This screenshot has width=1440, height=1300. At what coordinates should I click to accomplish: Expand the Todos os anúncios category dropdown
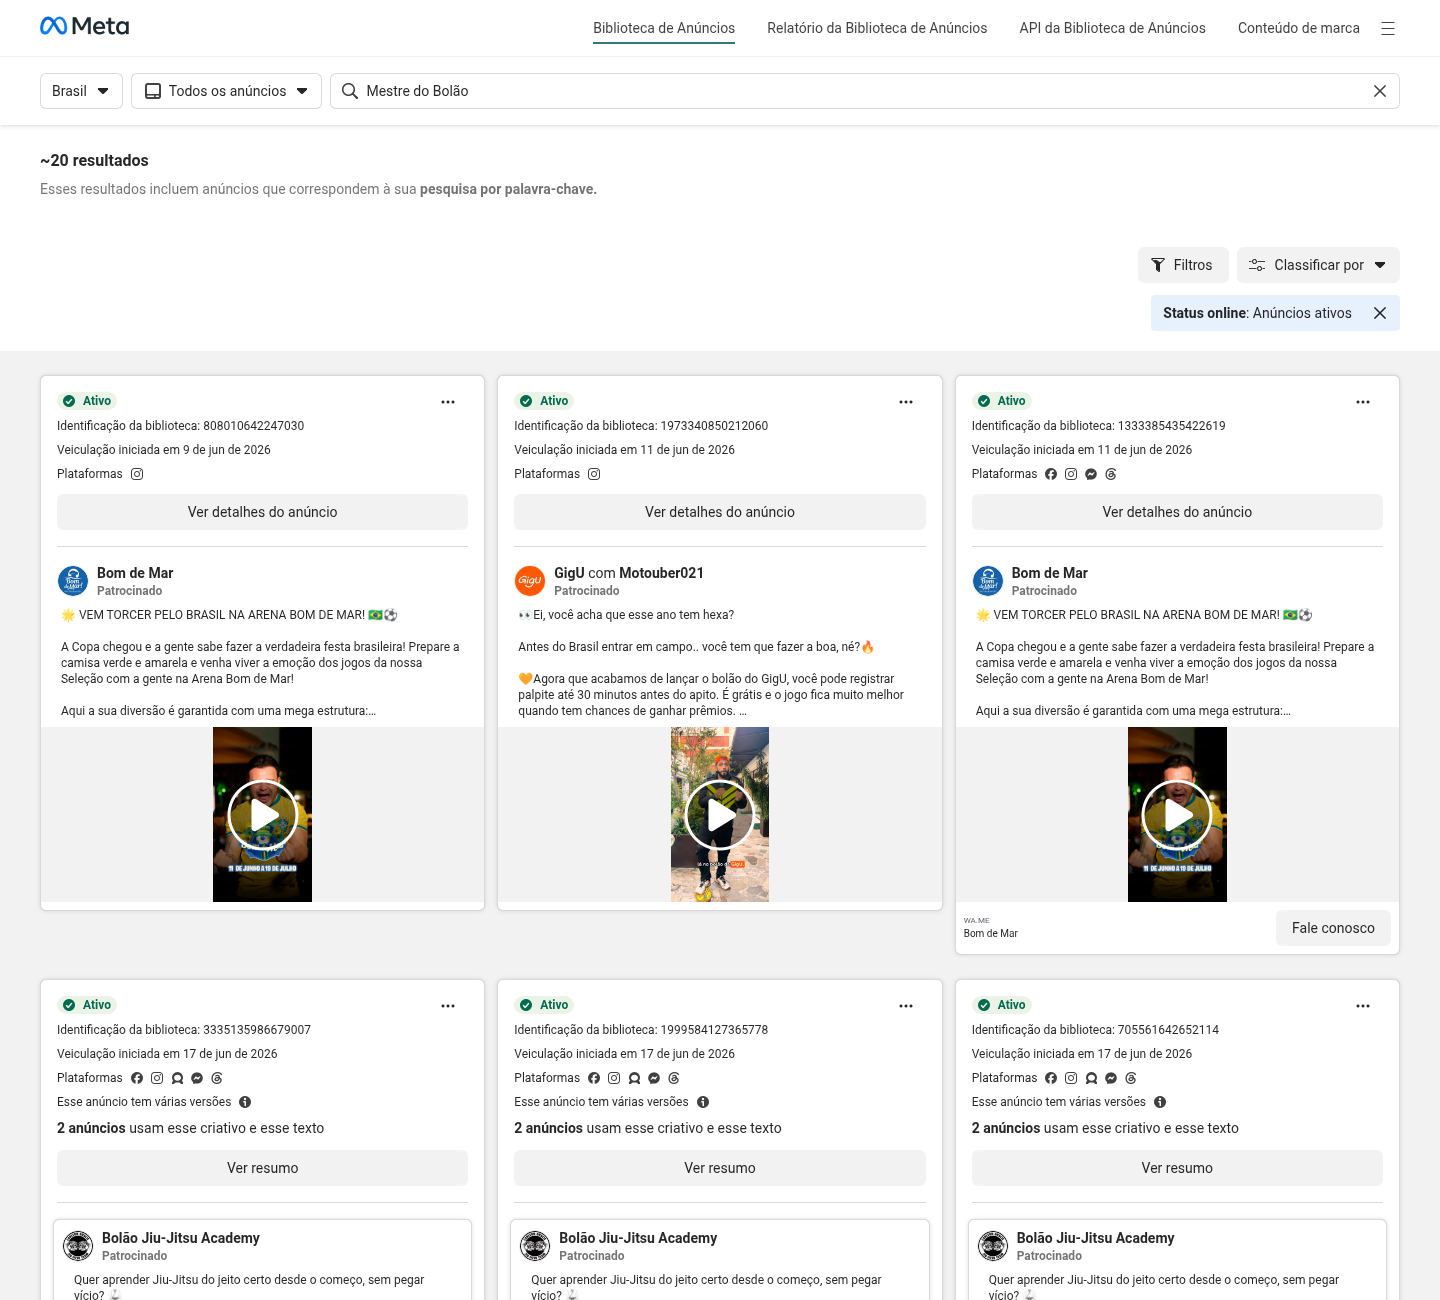click(226, 91)
